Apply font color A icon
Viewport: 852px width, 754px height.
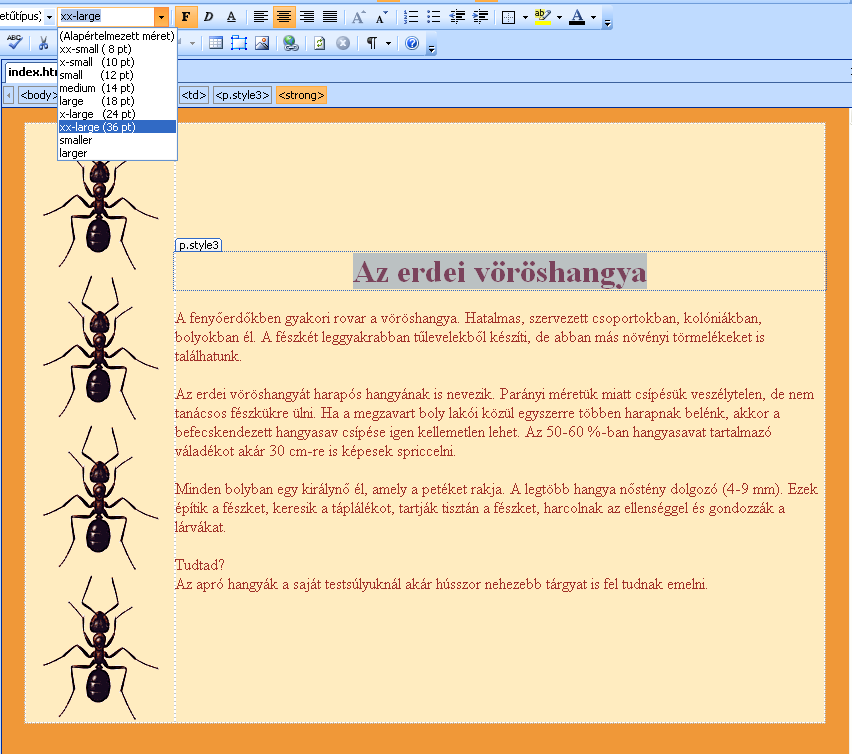click(x=577, y=17)
